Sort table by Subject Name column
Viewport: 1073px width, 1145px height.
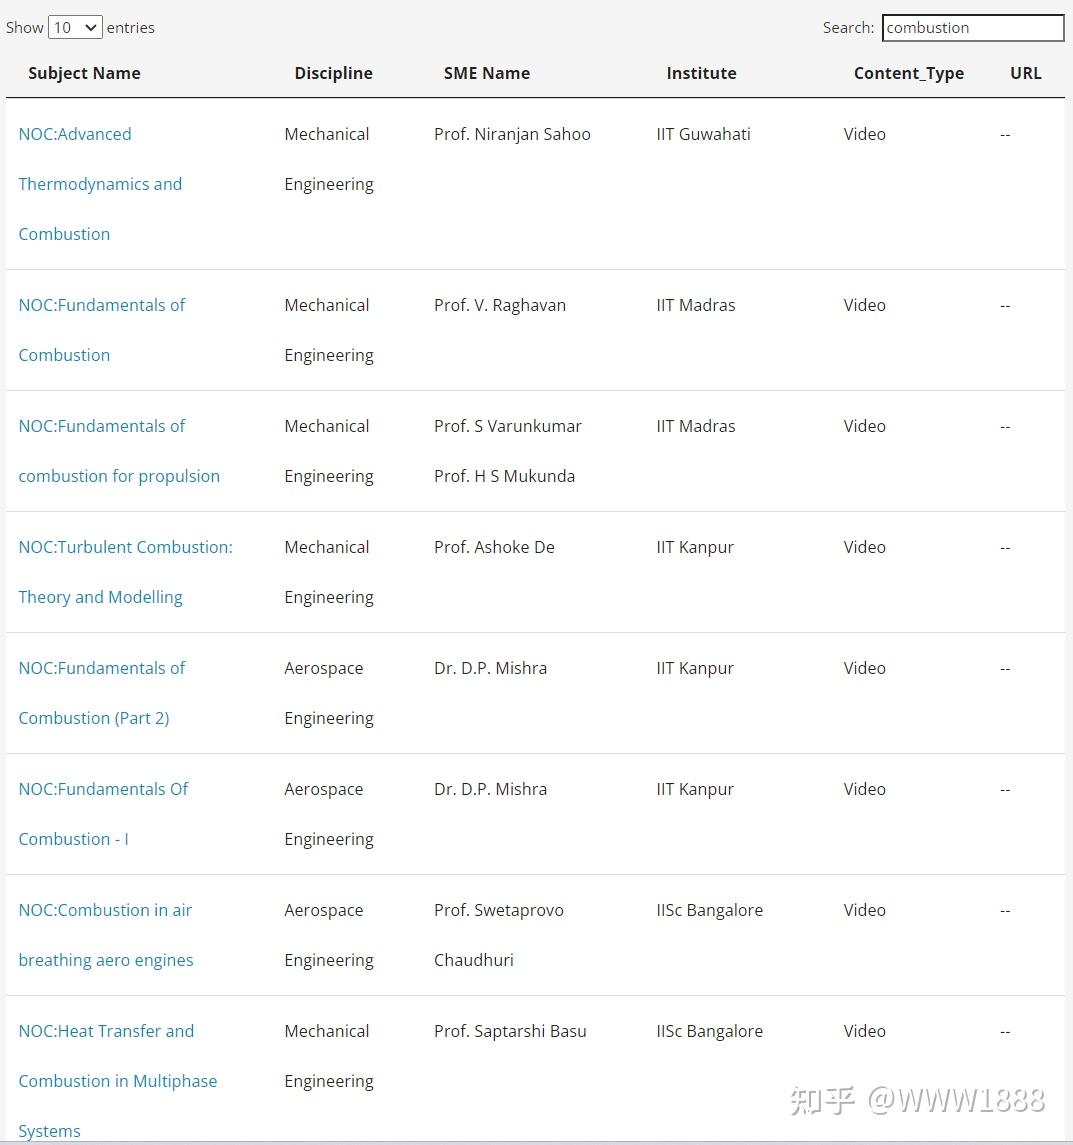pos(84,73)
